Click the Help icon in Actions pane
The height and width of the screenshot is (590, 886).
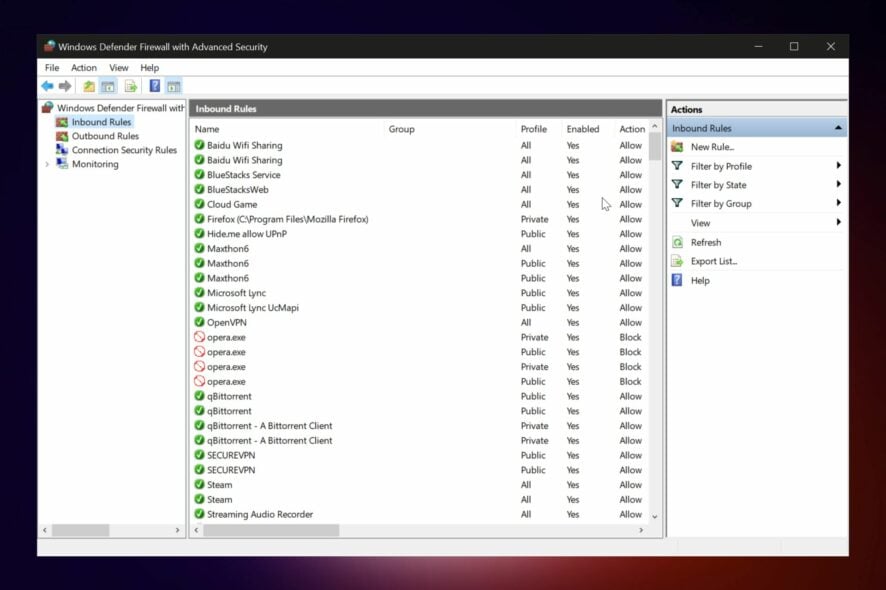pos(676,280)
